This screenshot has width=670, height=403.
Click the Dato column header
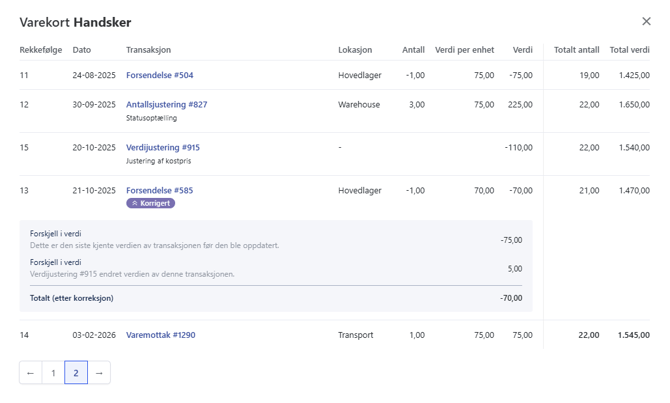point(82,49)
